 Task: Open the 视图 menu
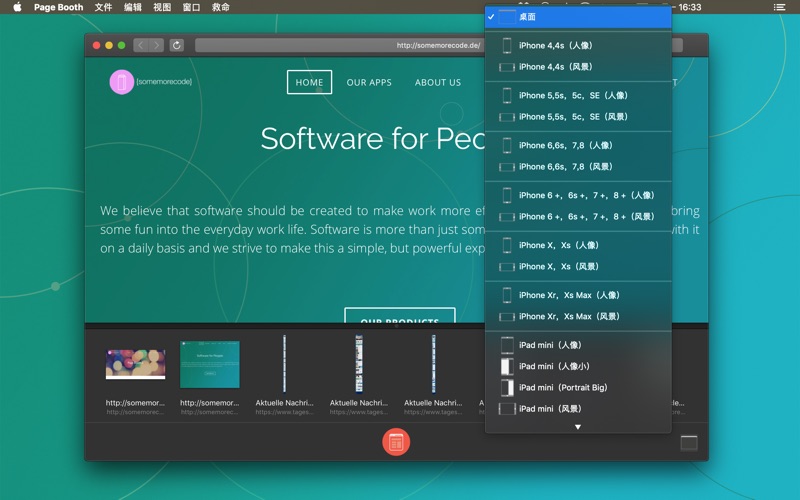tap(162, 7)
